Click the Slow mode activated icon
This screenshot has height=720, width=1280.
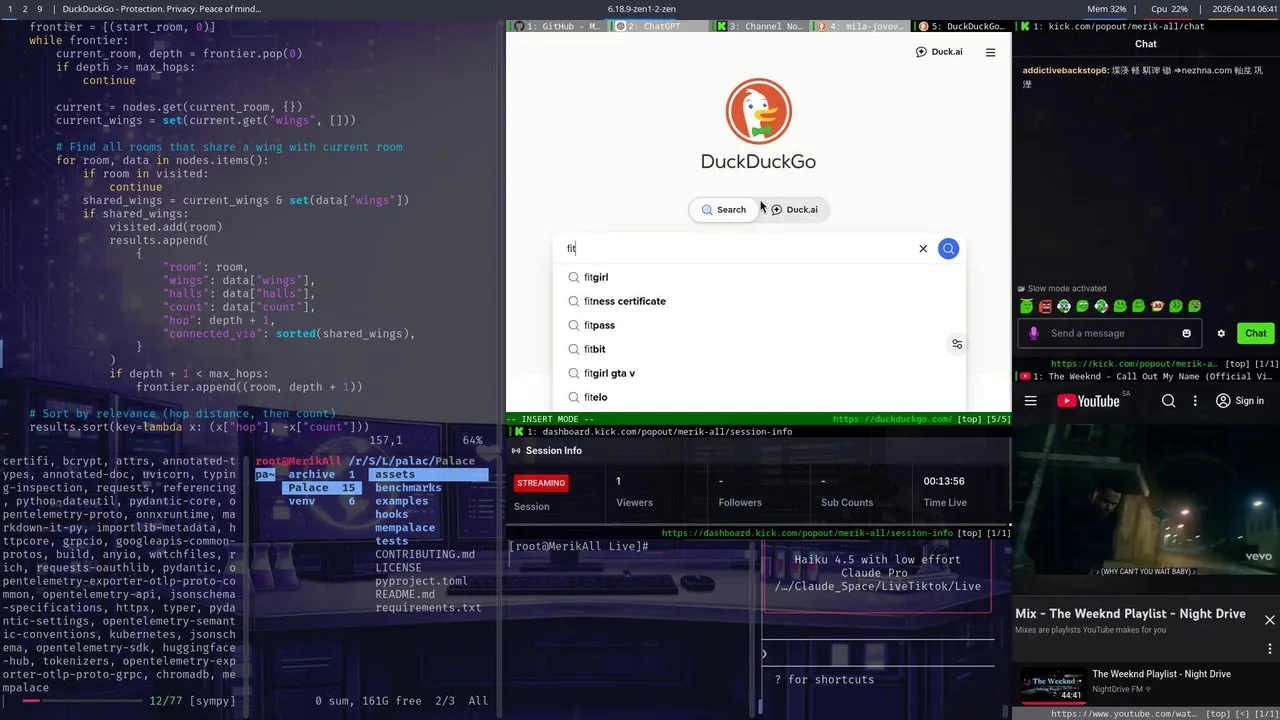1021,289
